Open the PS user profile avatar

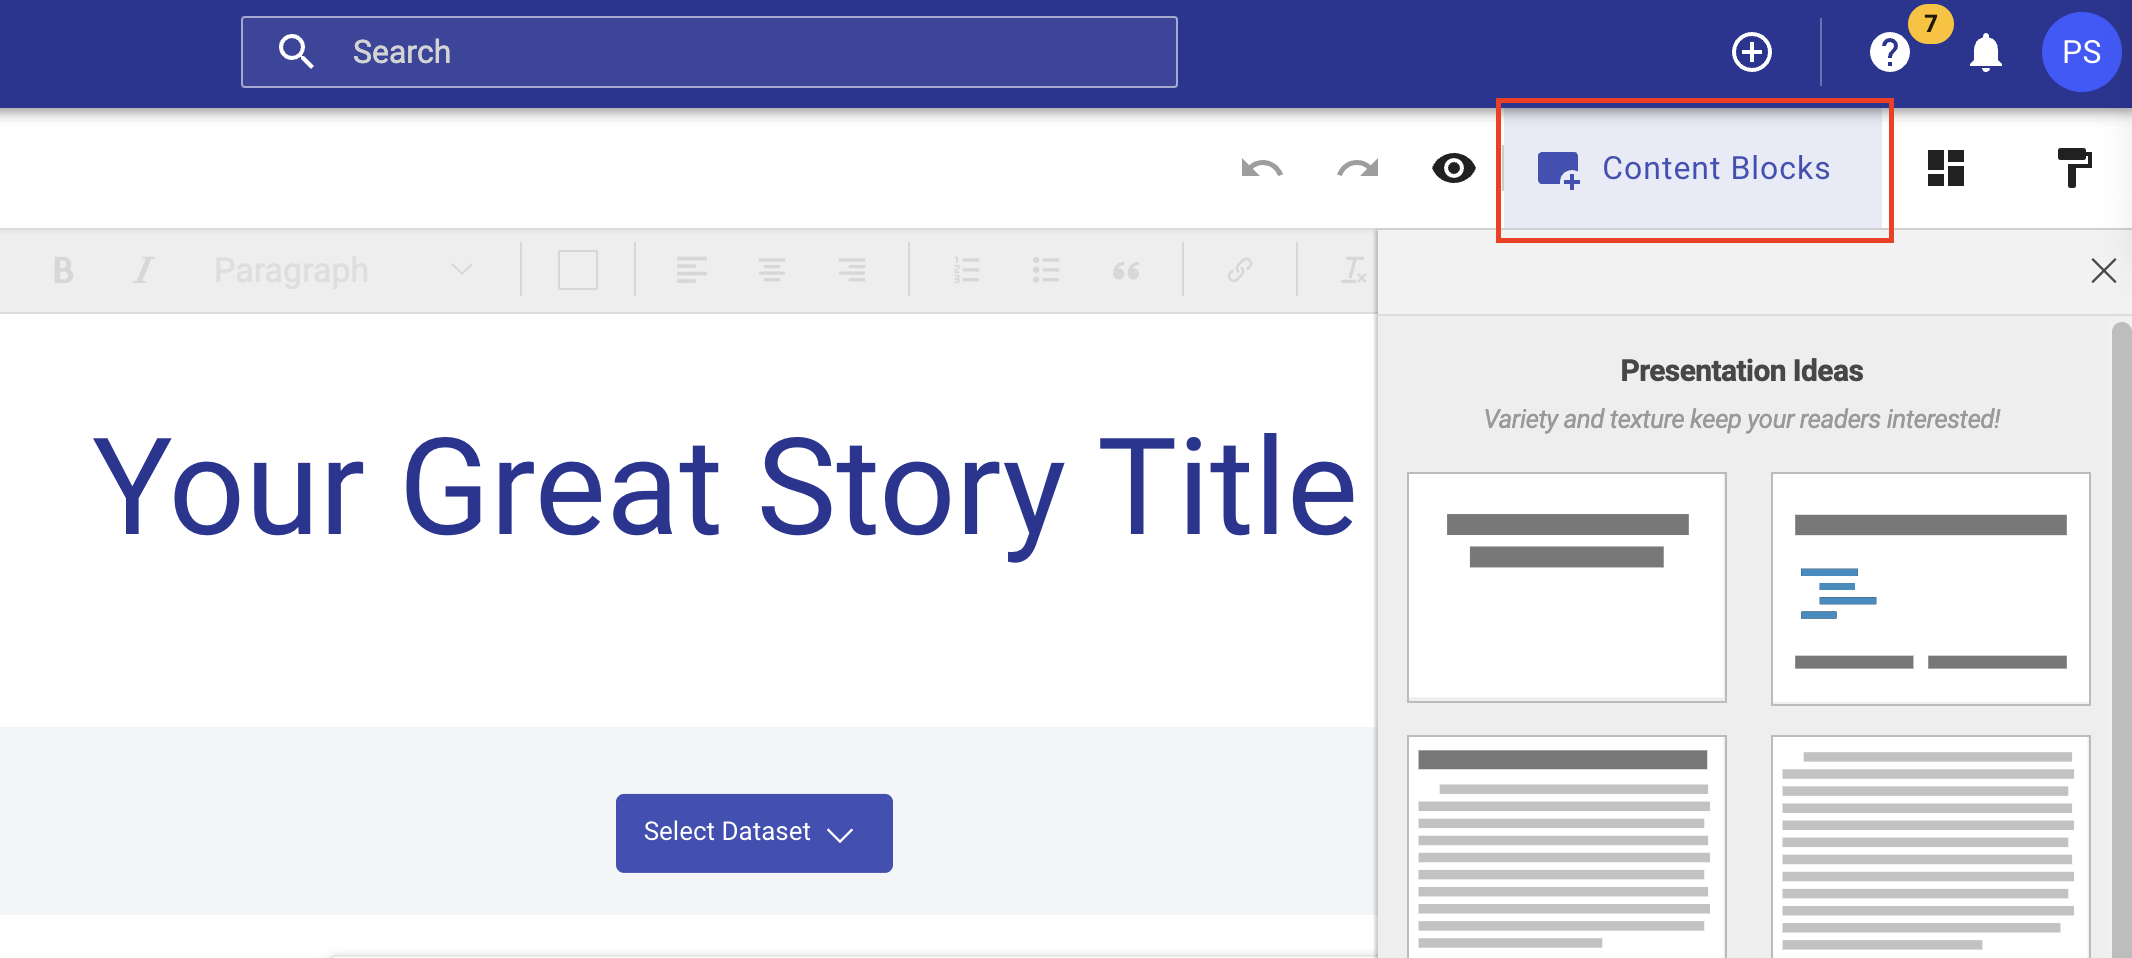tap(2081, 52)
